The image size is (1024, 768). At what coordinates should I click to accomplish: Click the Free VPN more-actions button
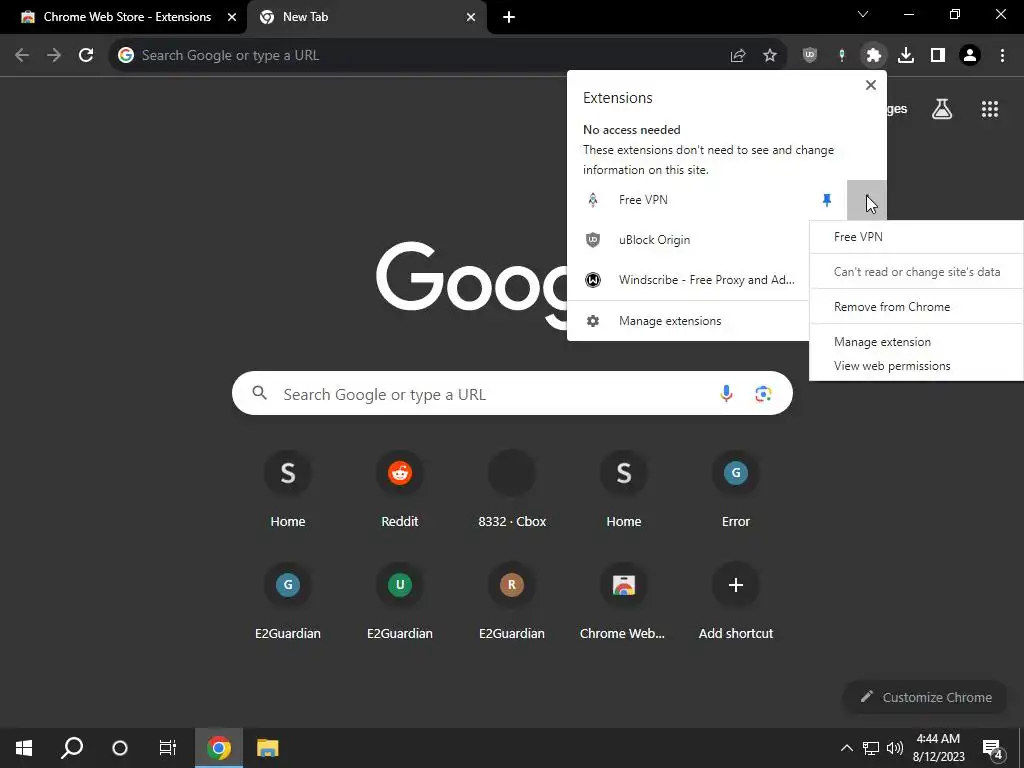point(867,200)
